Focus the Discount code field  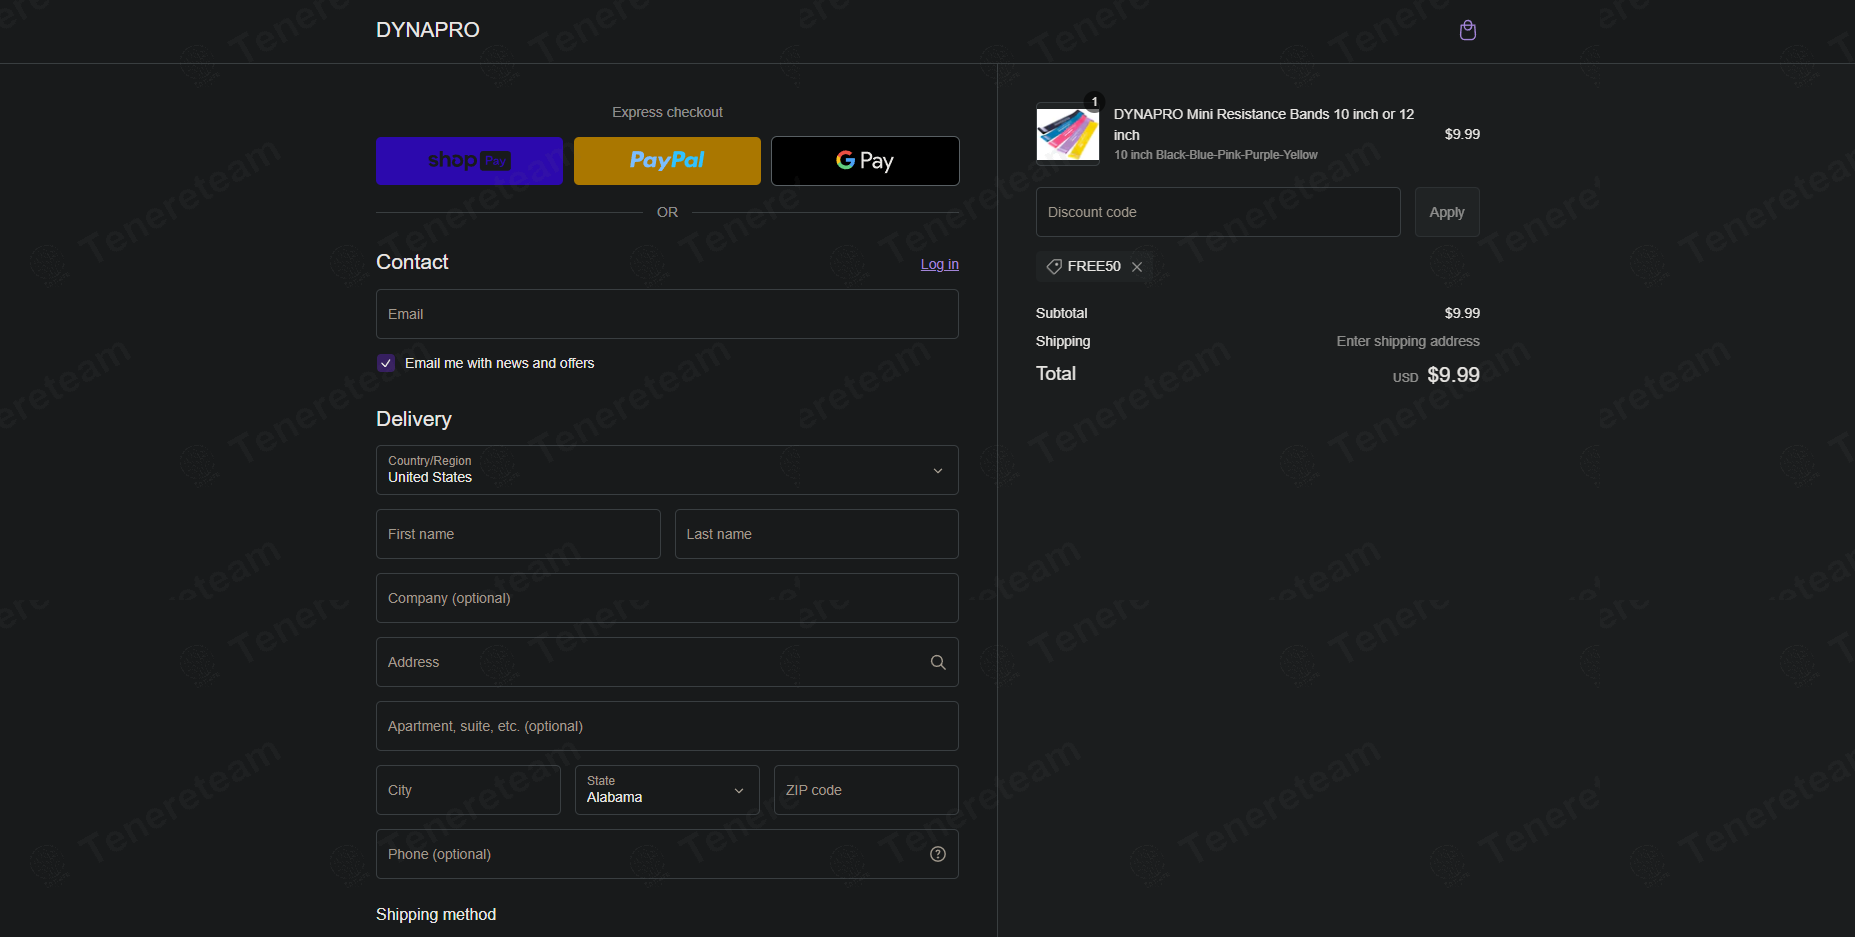pos(1218,212)
